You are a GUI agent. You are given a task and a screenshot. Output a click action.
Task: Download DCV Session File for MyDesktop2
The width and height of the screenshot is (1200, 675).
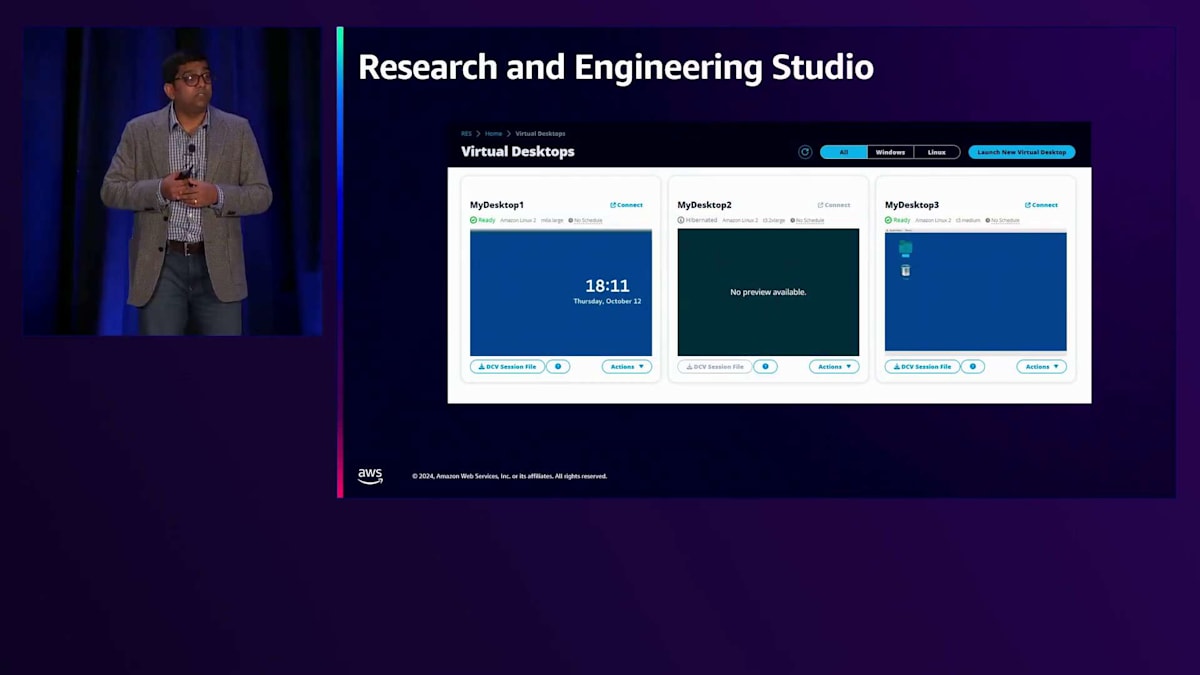(x=715, y=367)
